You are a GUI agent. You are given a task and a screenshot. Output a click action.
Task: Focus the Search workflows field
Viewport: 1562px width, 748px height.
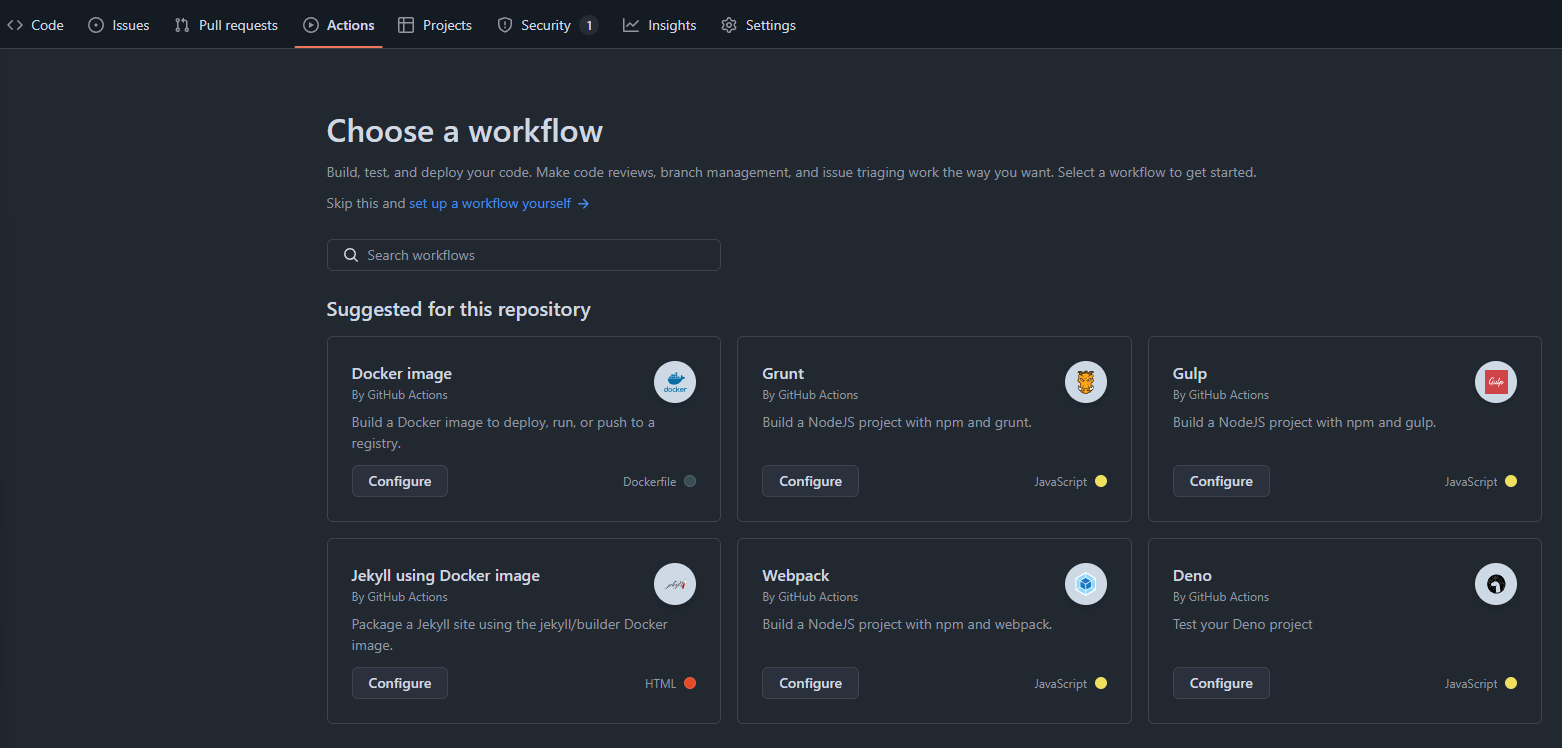(523, 255)
